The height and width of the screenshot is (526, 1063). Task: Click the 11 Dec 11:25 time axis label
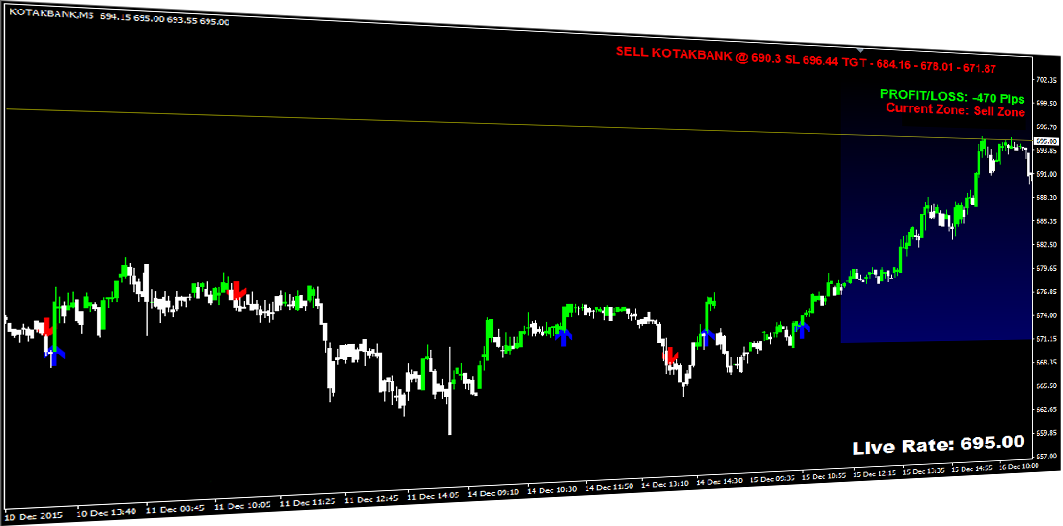(307, 503)
